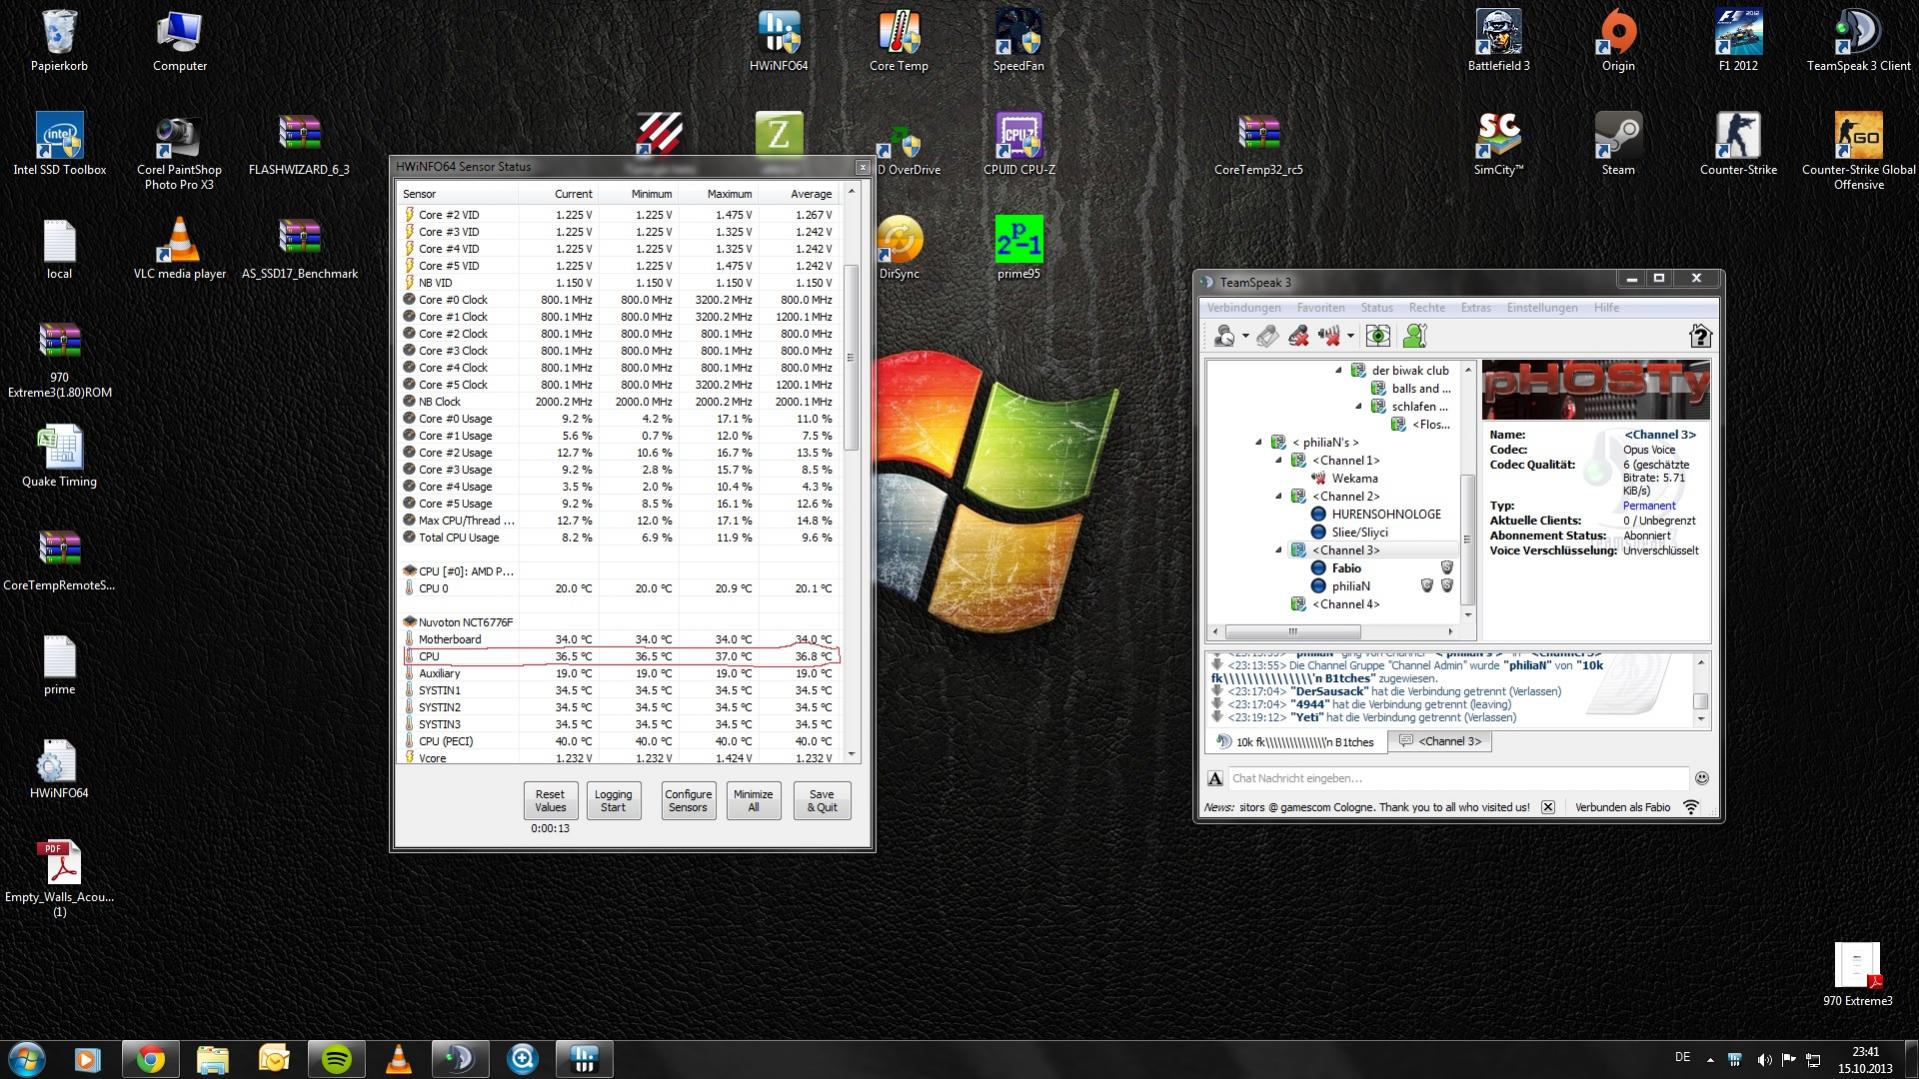1919x1079 pixels.
Task: Click Save & Quit button
Action: tap(822, 801)
